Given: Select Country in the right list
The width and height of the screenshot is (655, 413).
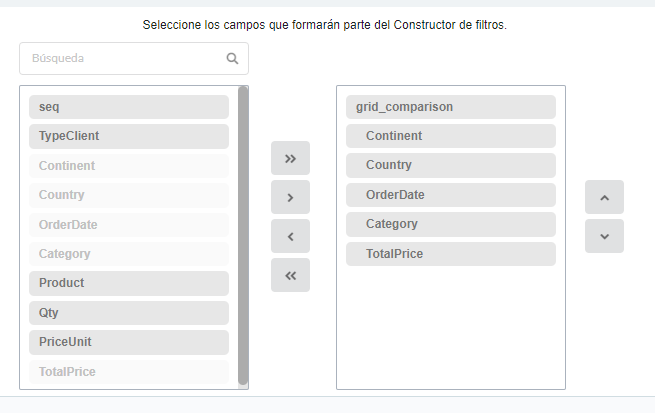Looking at the screenshot, I should tap(451, 165).
